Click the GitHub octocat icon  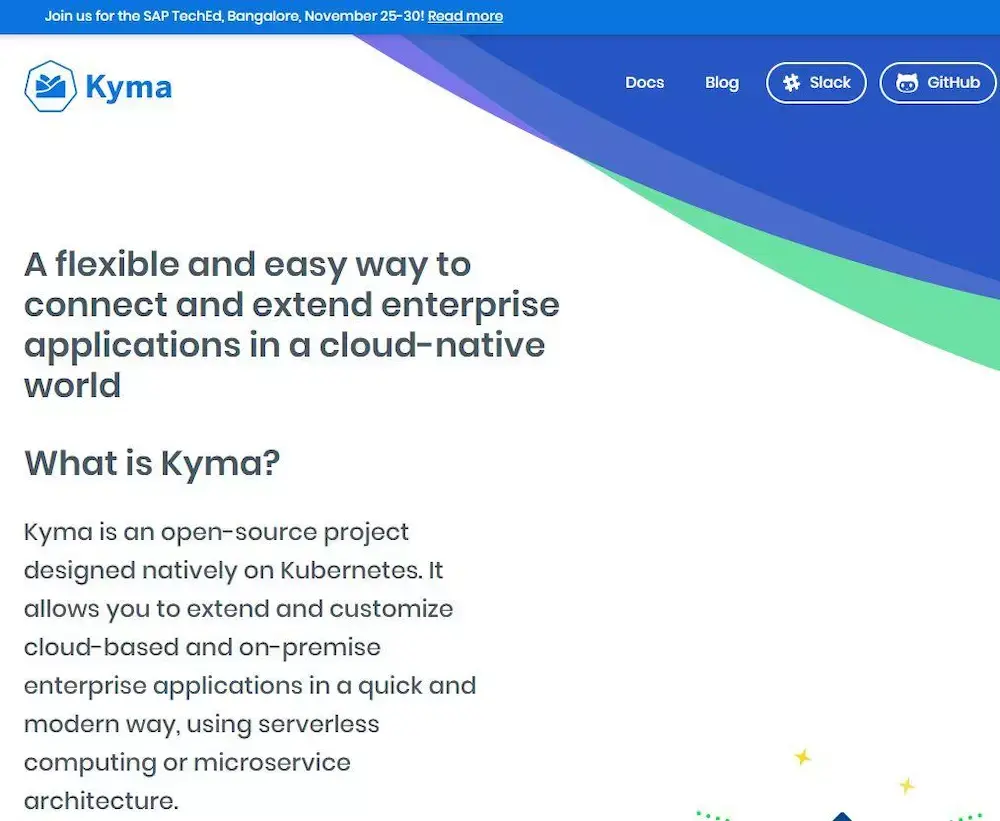pos(908,83)
